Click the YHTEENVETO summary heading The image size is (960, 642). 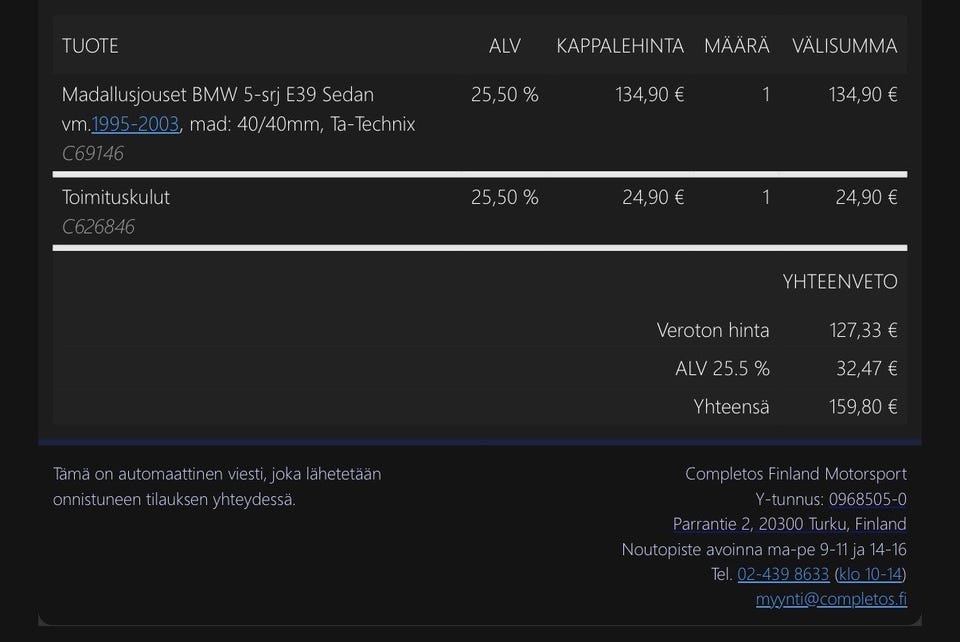[x=839, y=282]
